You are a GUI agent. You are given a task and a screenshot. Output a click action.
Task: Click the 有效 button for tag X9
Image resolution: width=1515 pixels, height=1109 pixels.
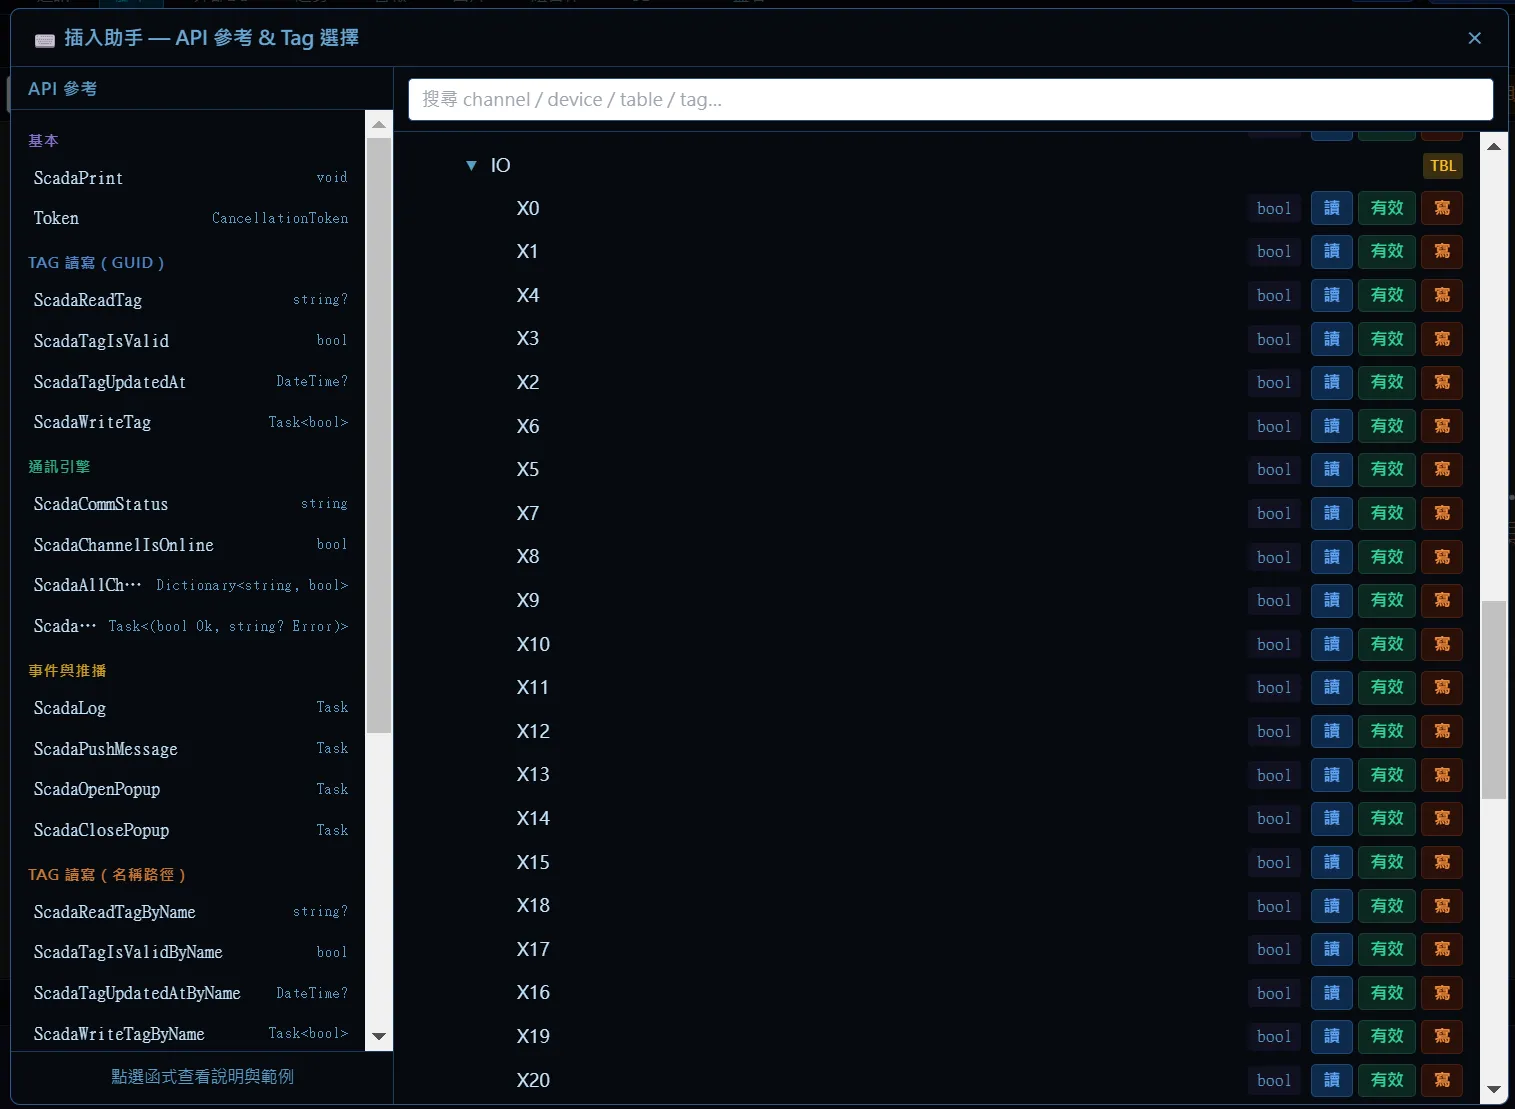click(1386, 600)
